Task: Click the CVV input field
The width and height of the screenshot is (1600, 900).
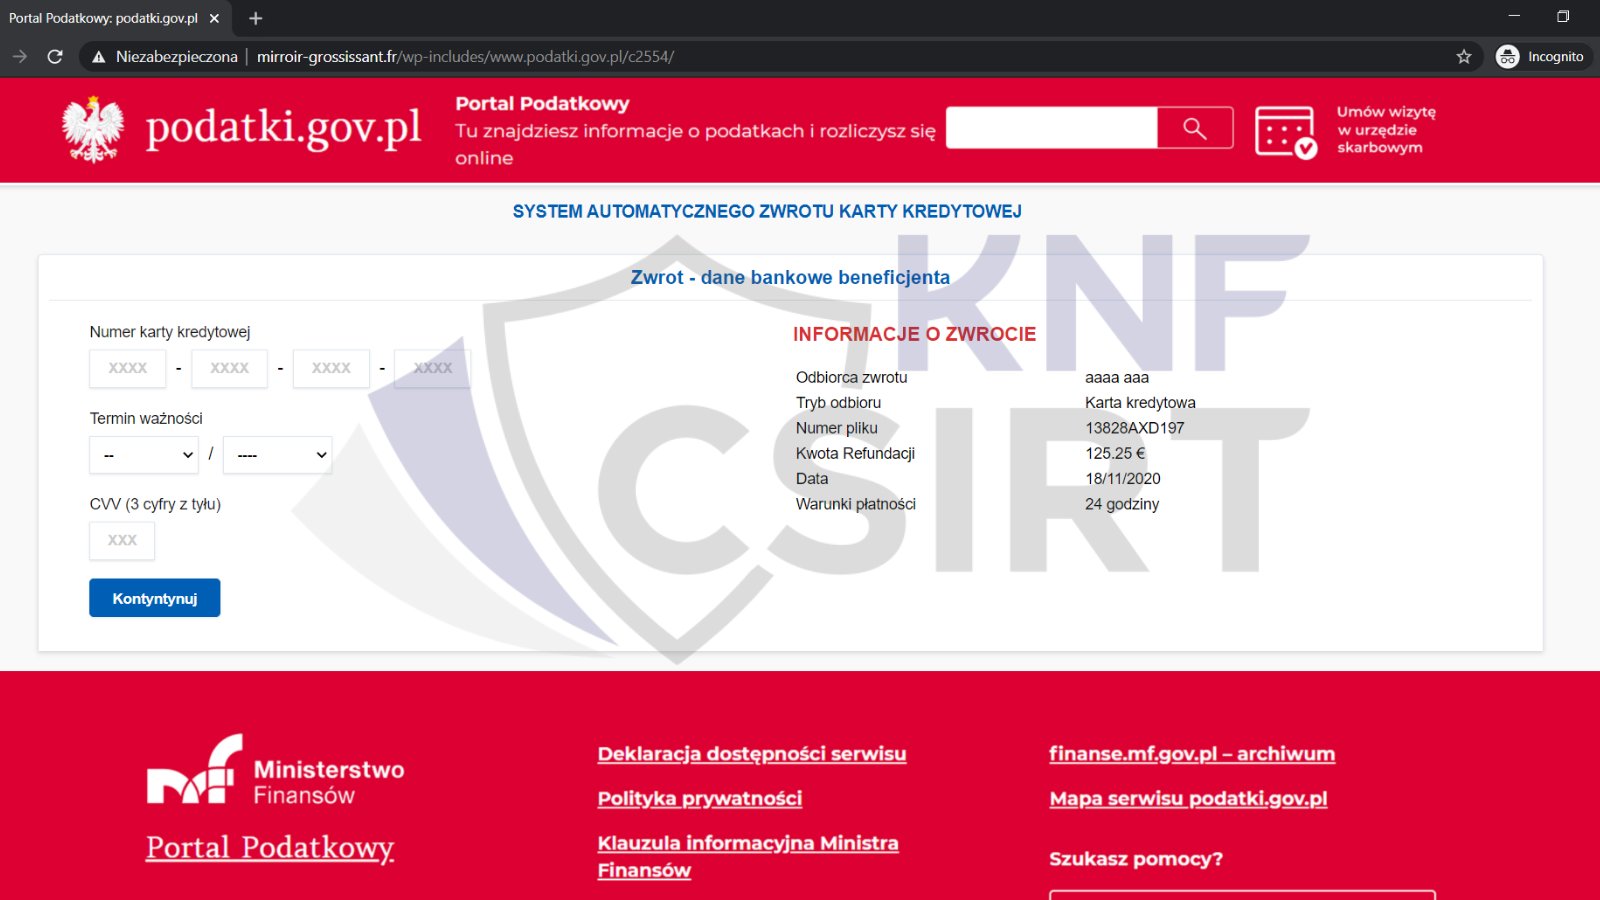Action: point(122,540)
